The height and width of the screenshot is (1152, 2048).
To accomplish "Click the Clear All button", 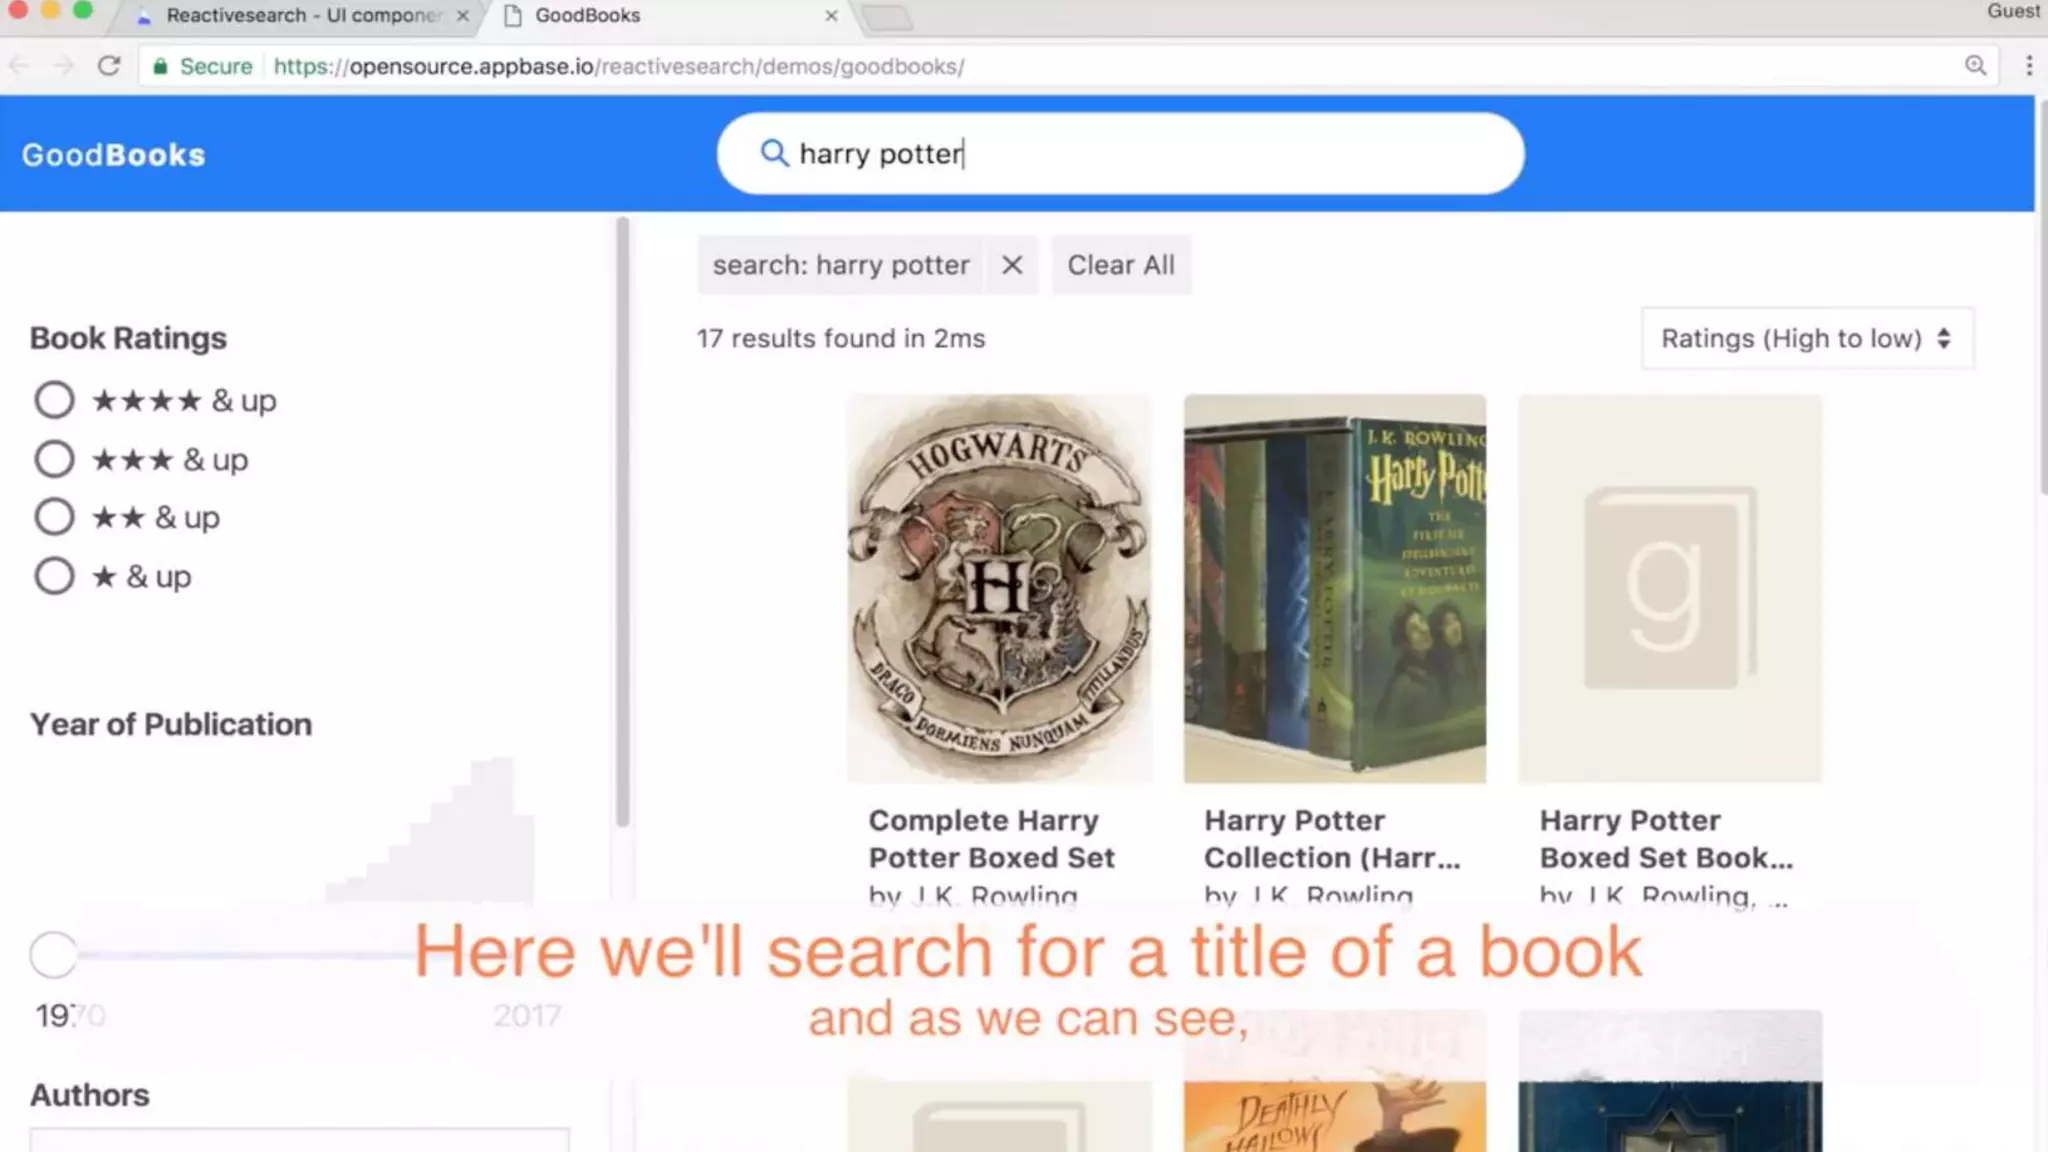I will (1121, 265).
